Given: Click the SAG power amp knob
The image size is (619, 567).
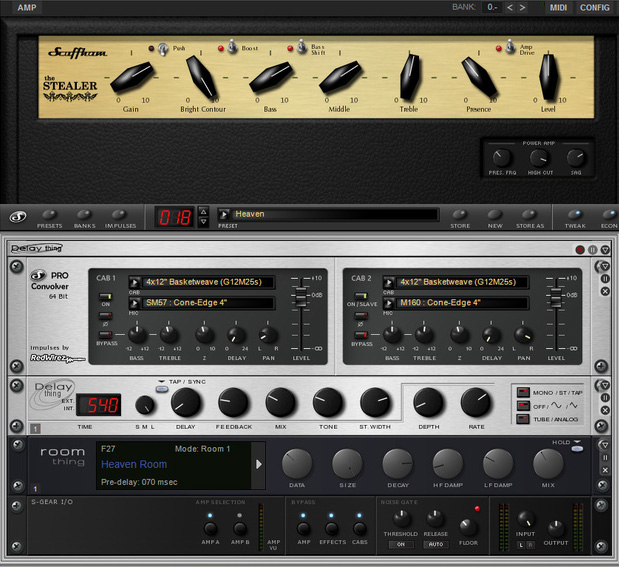Looking at the screenshot, I should tap(576, 158).
